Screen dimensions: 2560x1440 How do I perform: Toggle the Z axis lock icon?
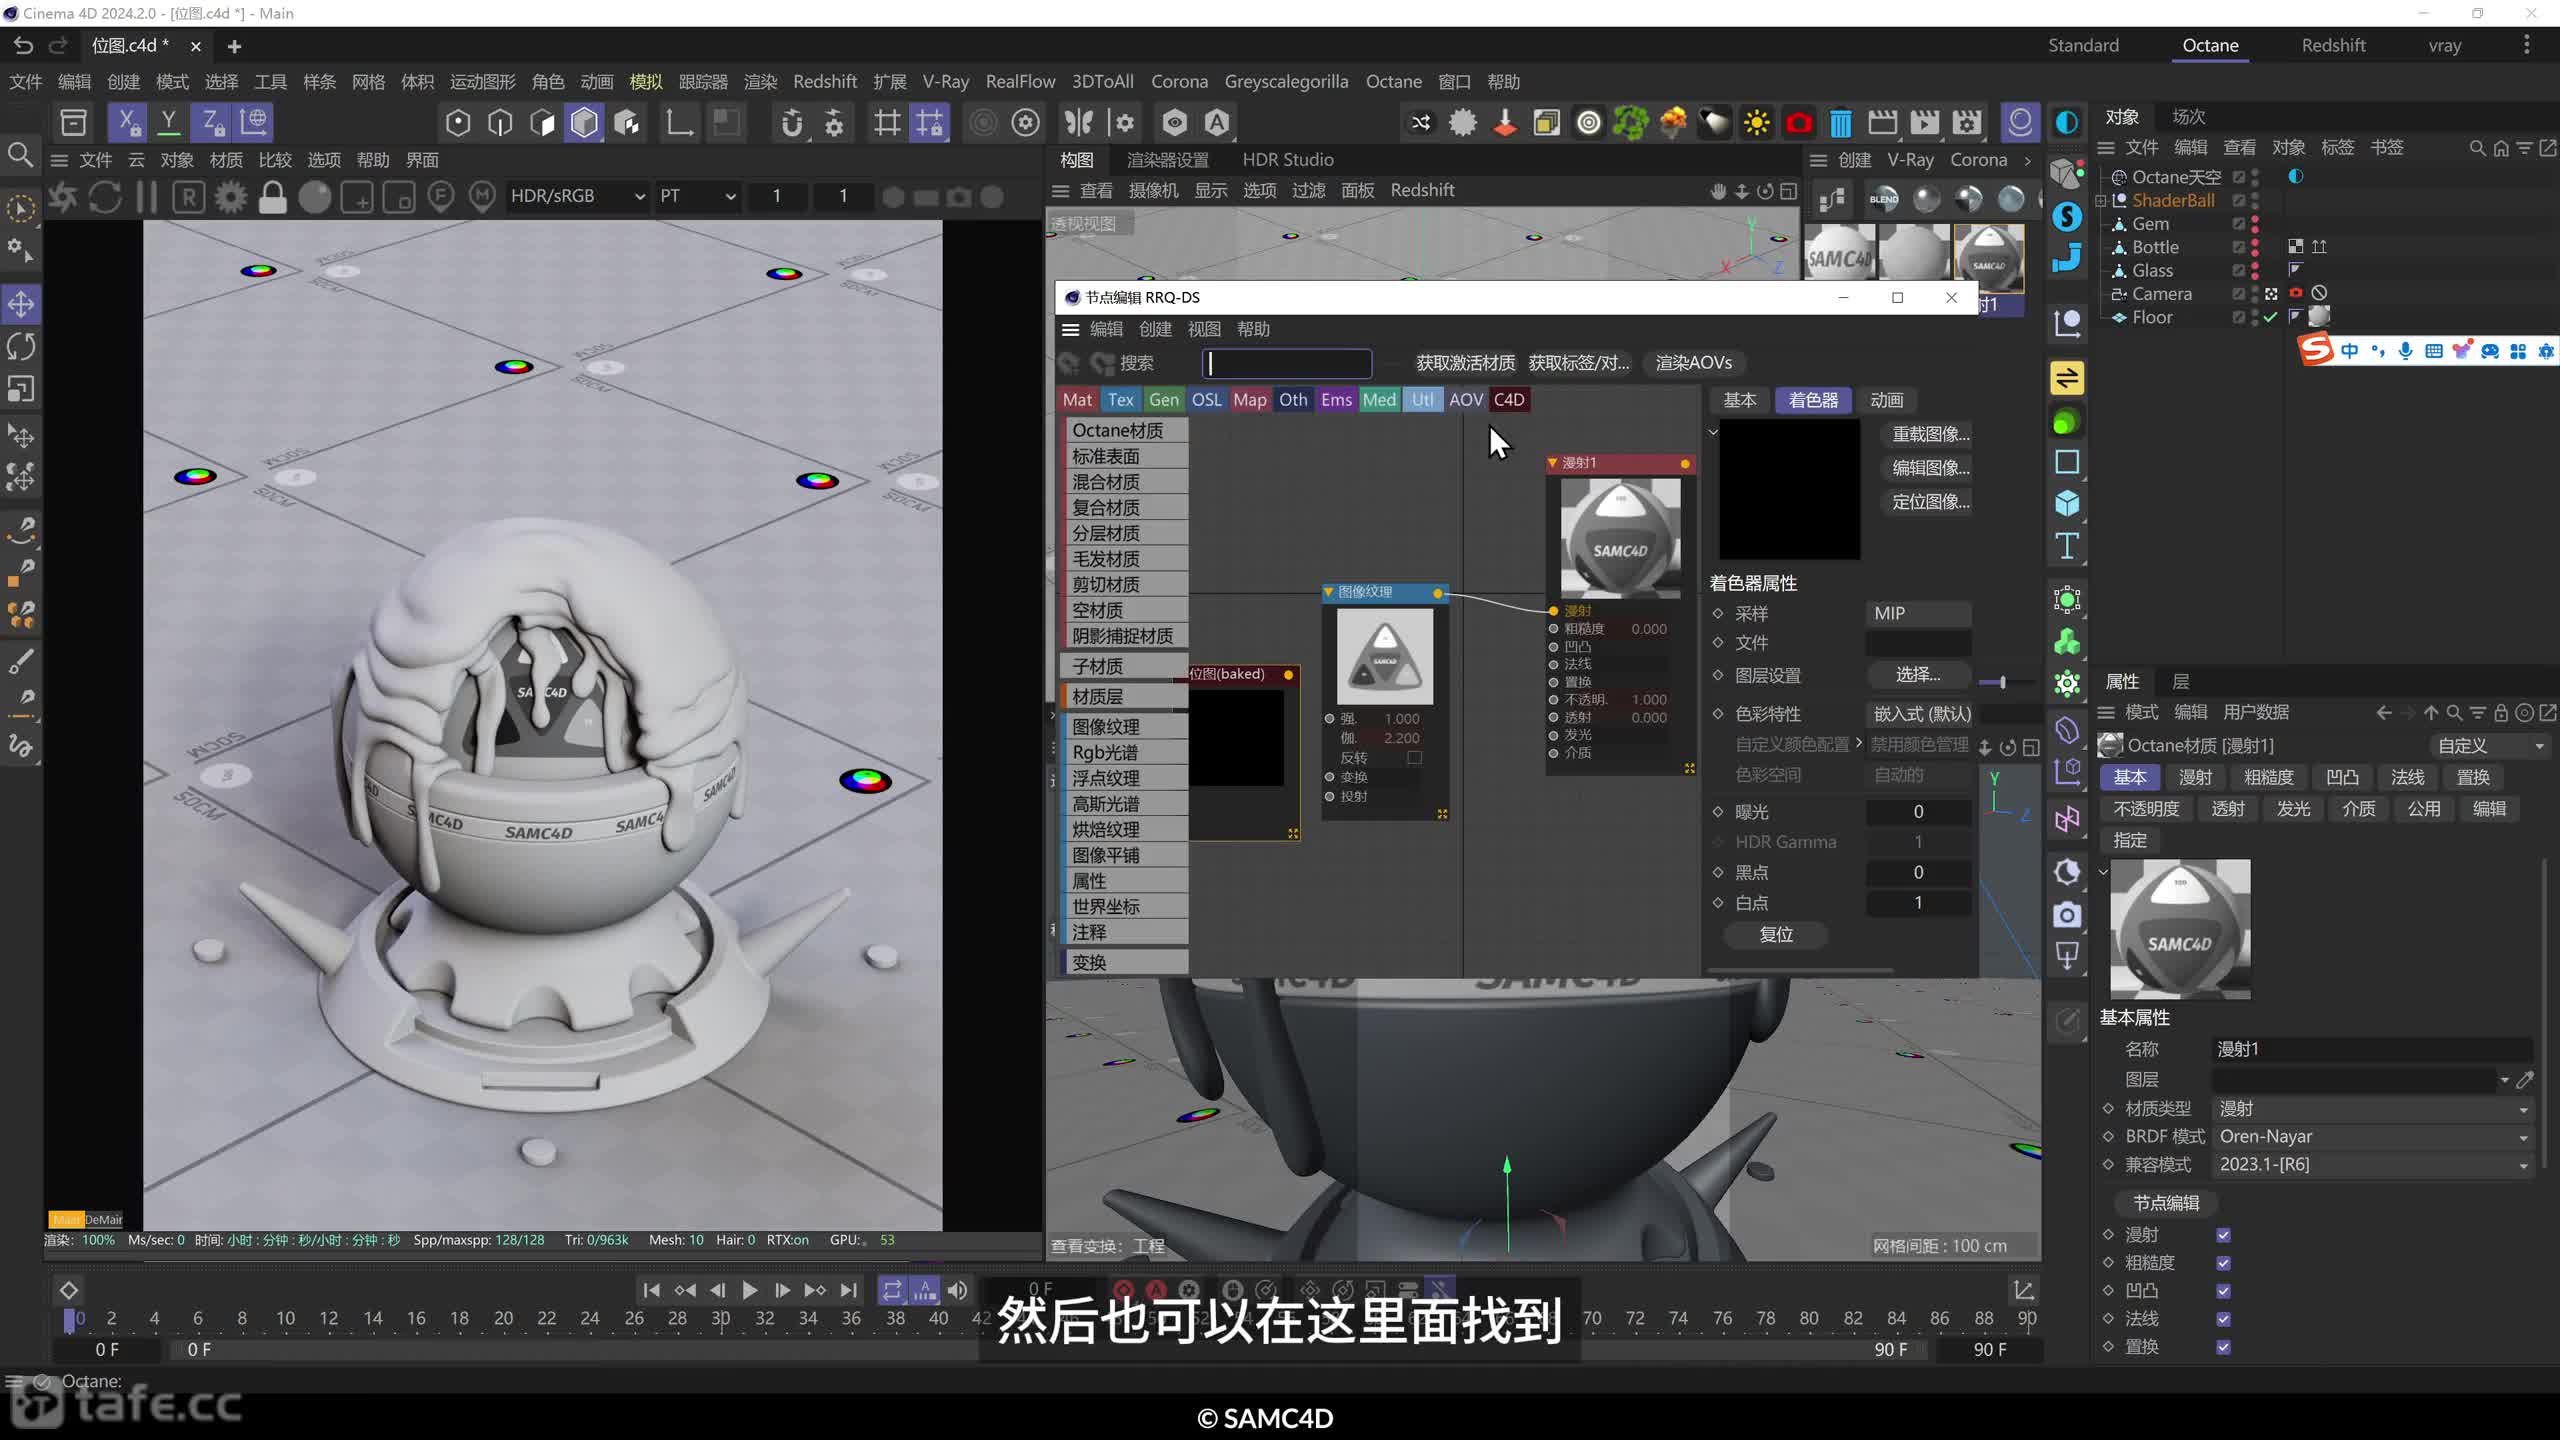pyautogui.click(x=212, y=122)
